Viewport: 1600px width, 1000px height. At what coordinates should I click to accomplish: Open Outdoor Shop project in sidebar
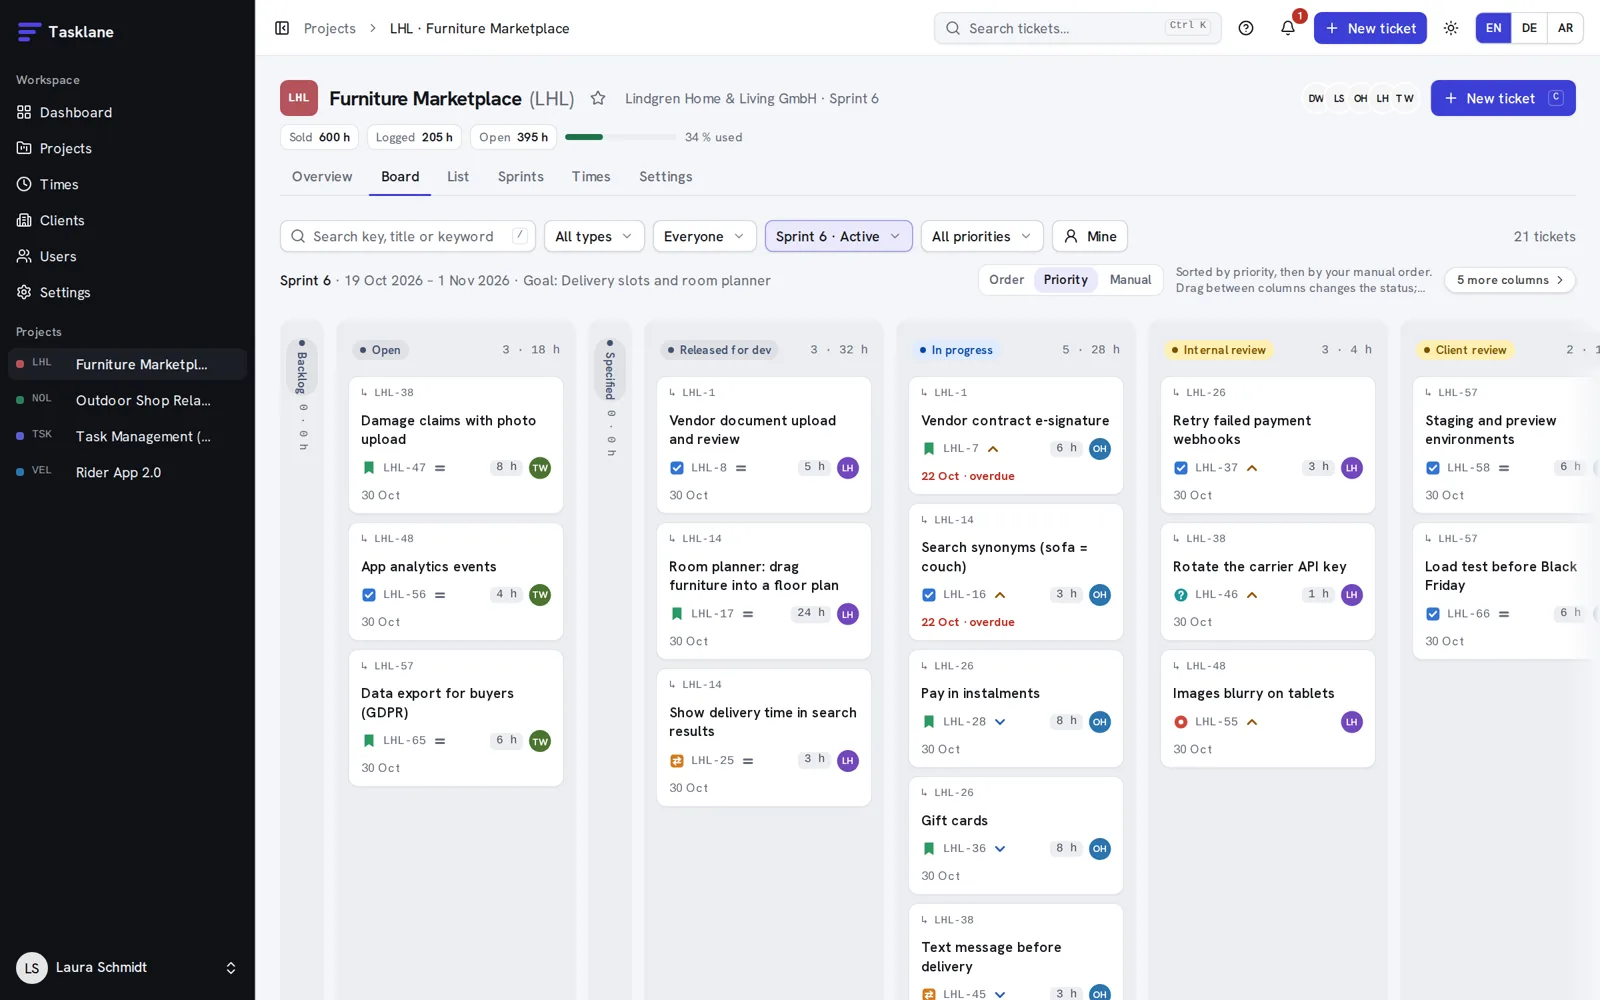(x=127, y=400)
